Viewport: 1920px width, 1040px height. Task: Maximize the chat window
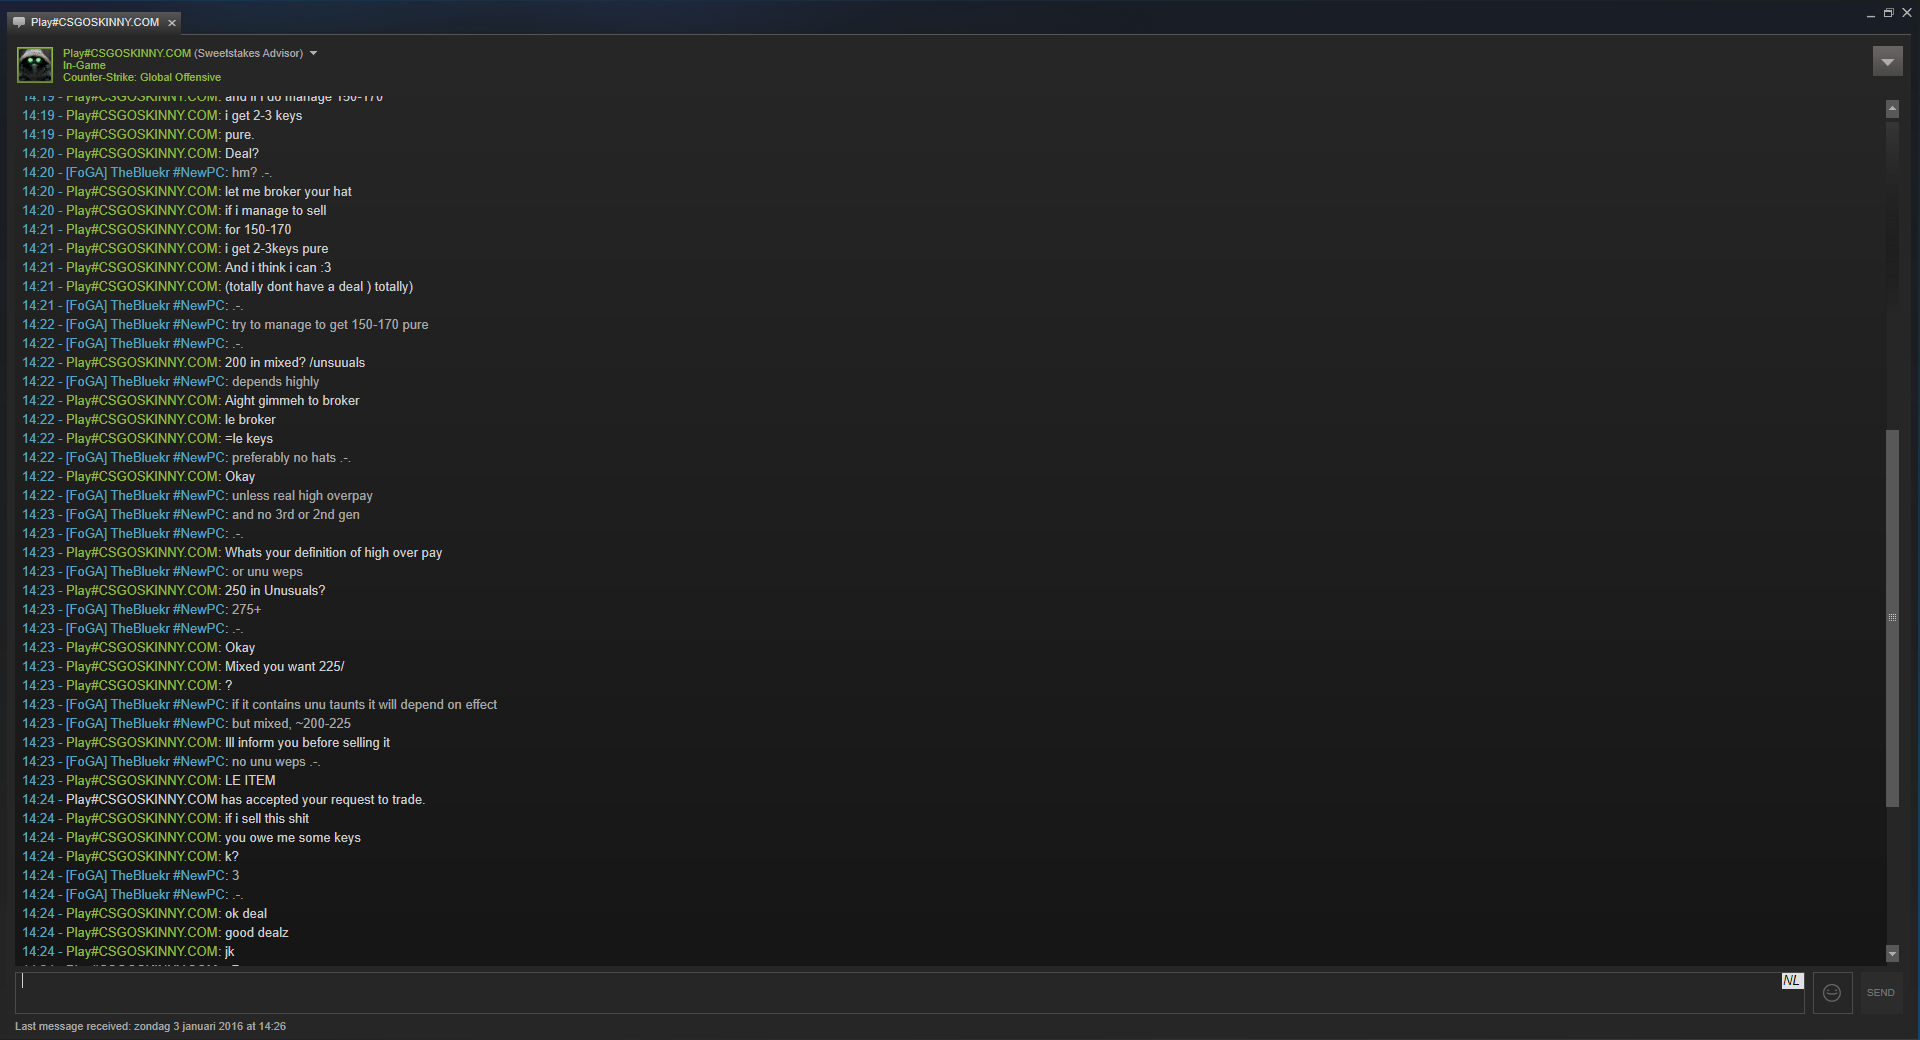[1889, 13]
